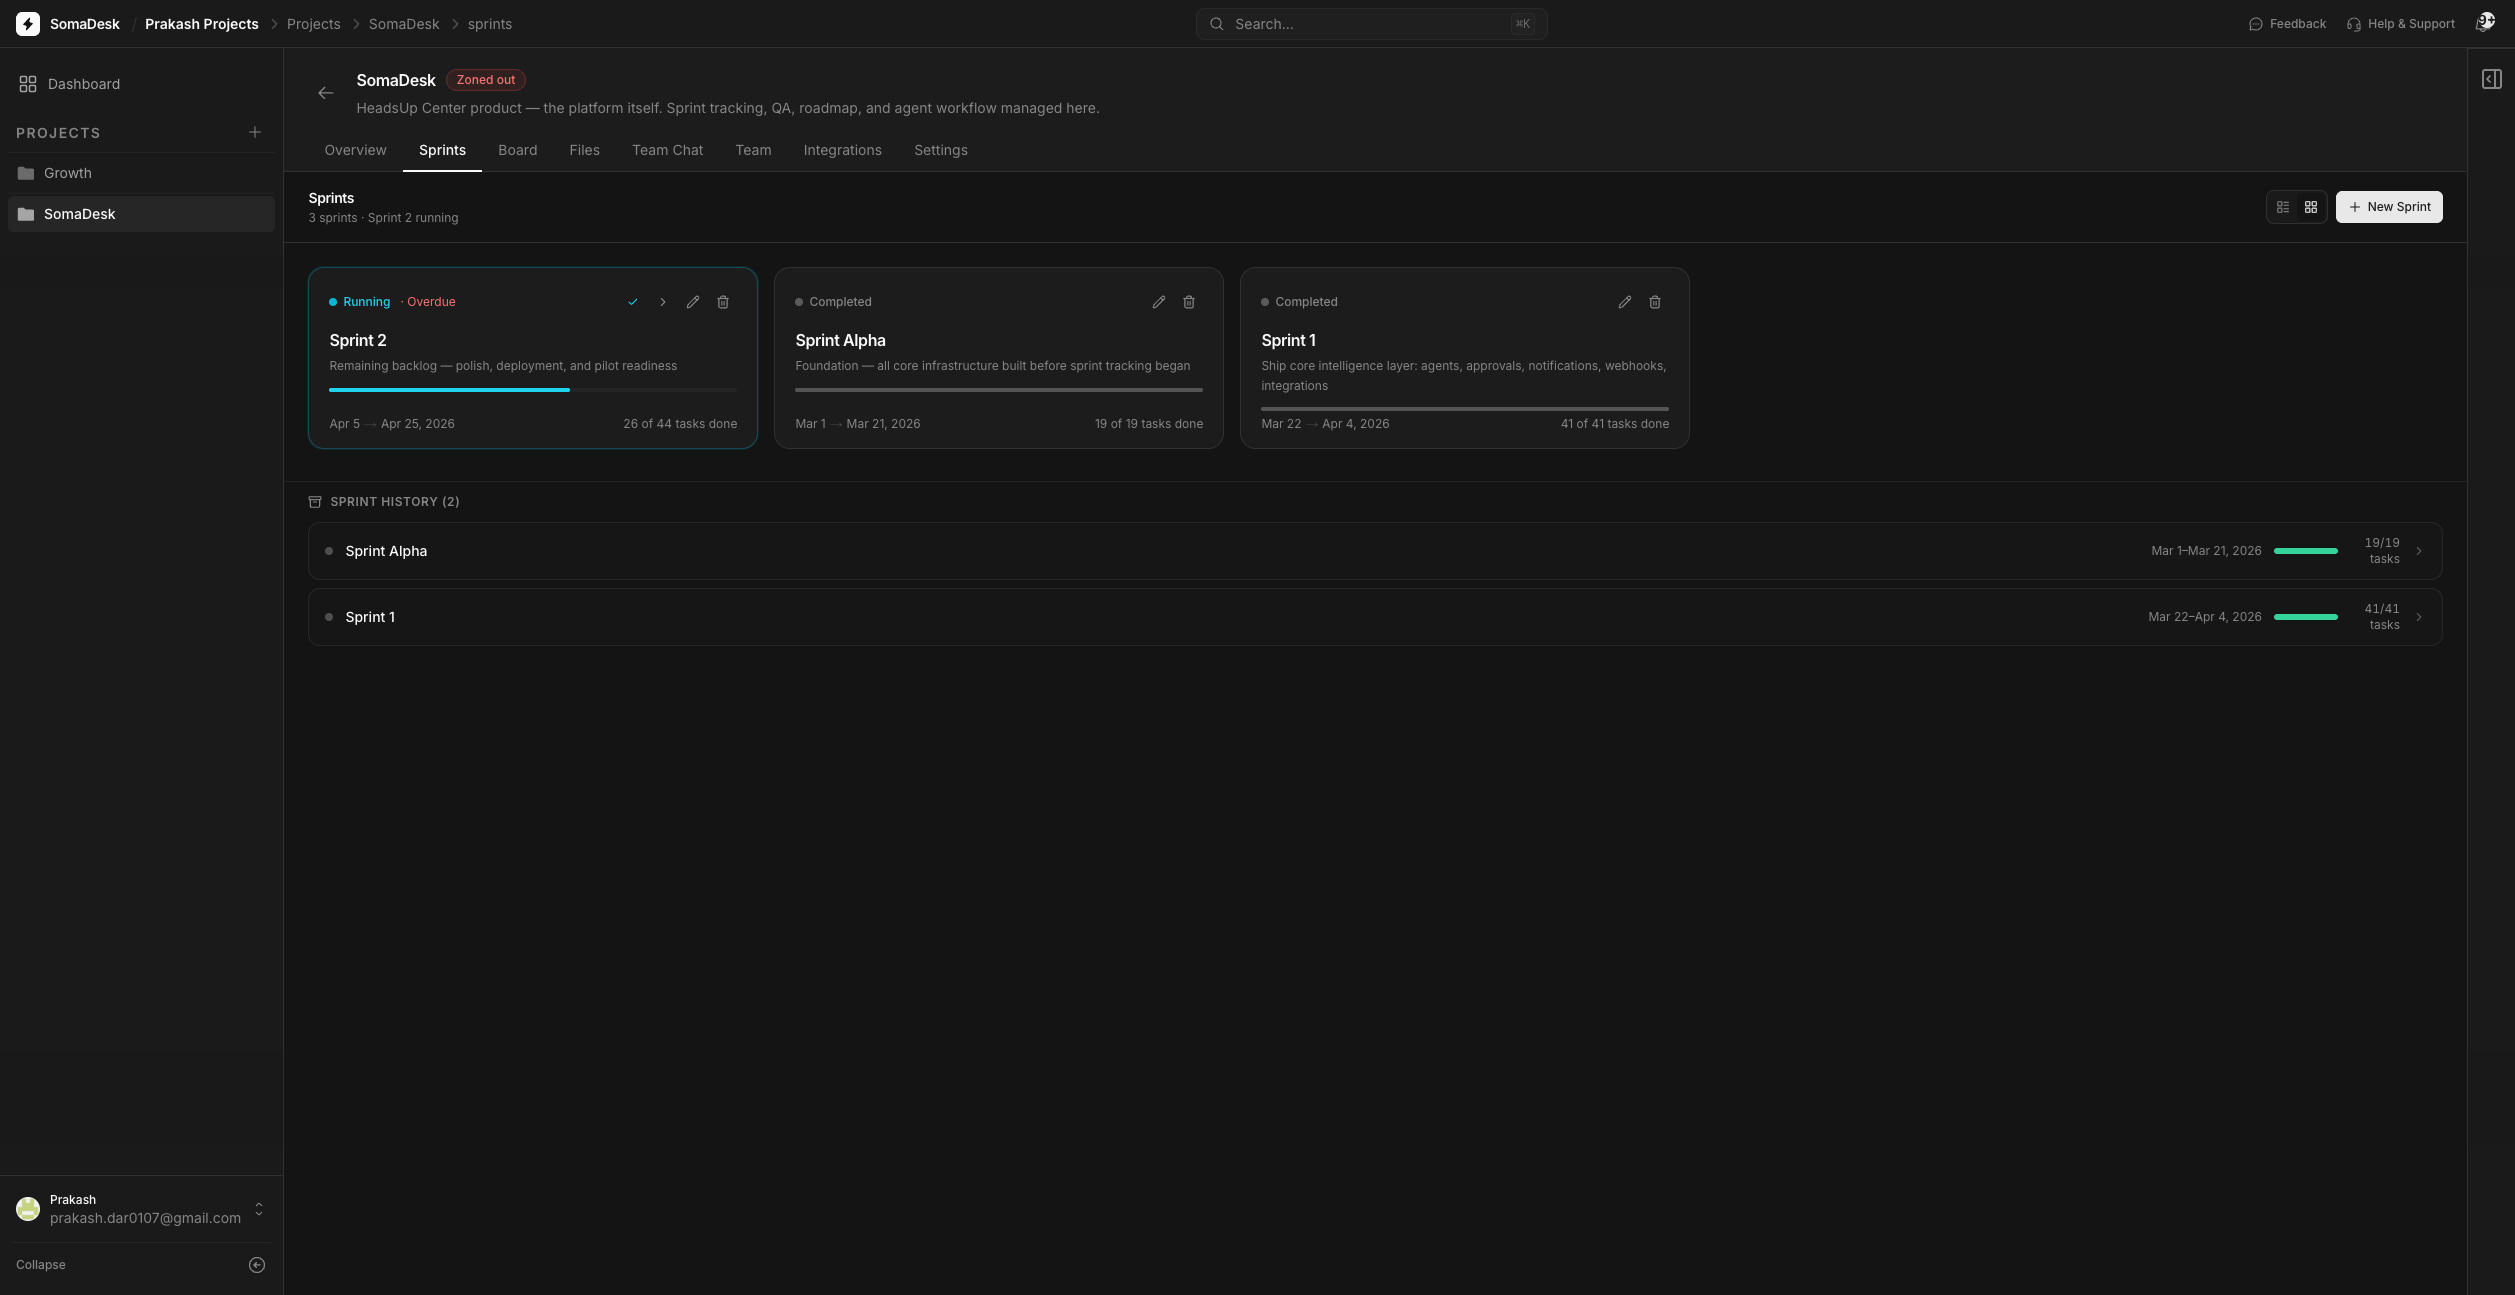Click the SomaDesk lightning logo icon

(x=28, y=24)
